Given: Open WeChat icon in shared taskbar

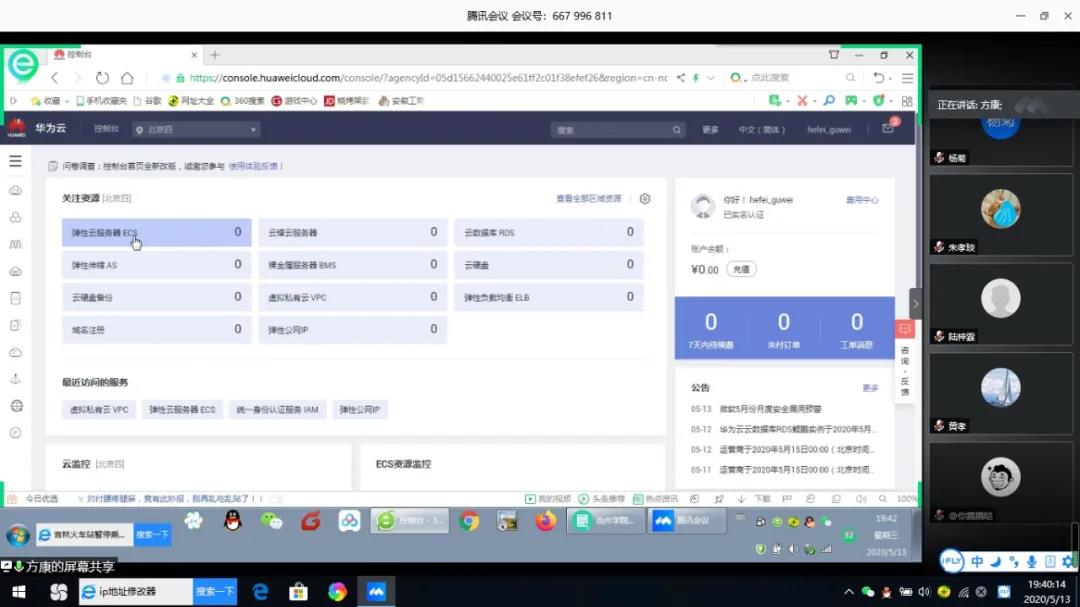Looking at the screenshot, I should (x=271, y=521).
